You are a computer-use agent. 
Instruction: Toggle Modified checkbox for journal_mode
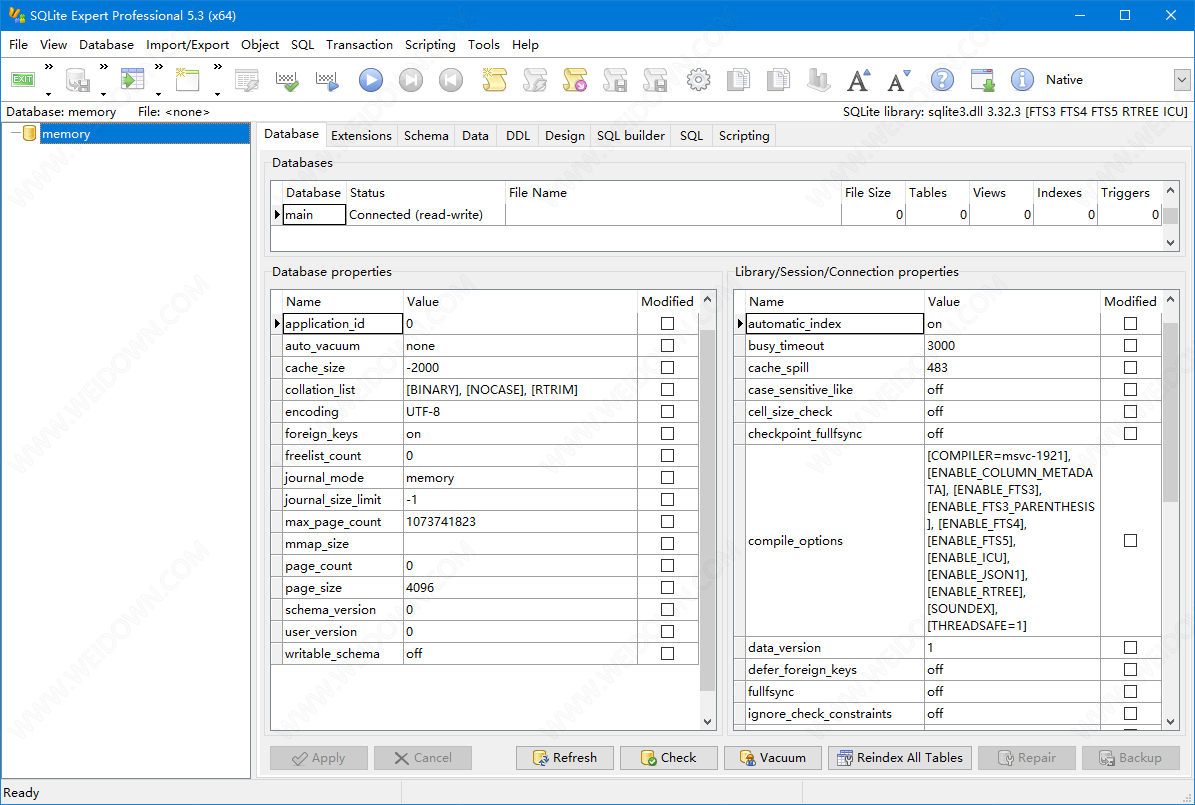coord(668,478)
